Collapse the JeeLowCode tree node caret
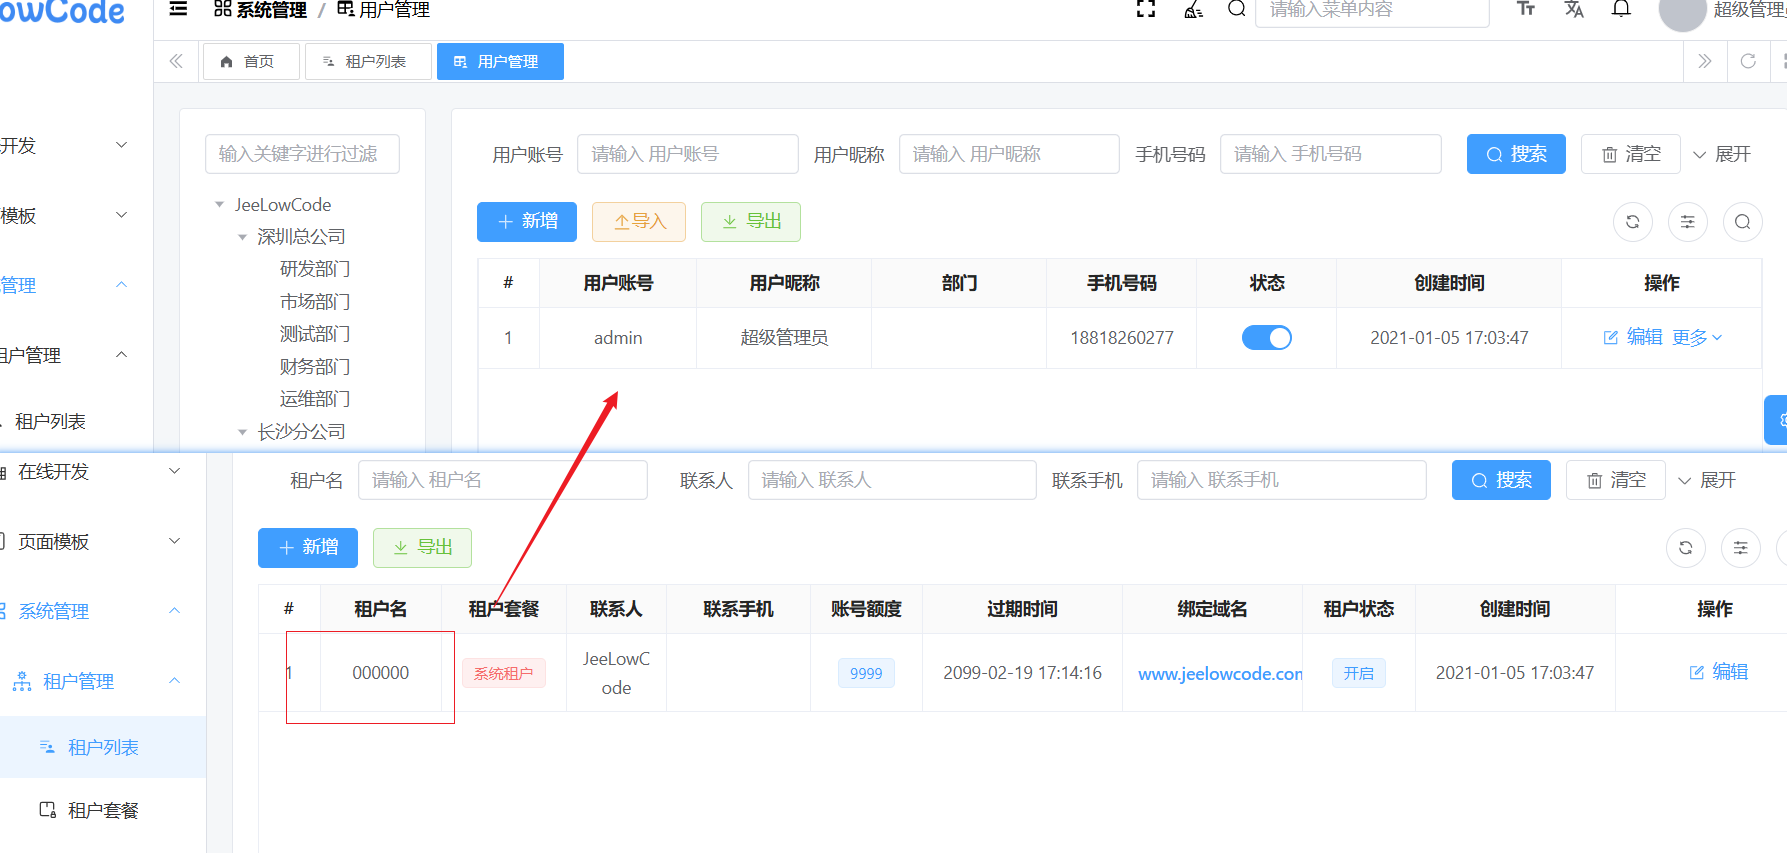 pyautogui.click(x=219, y=205)
